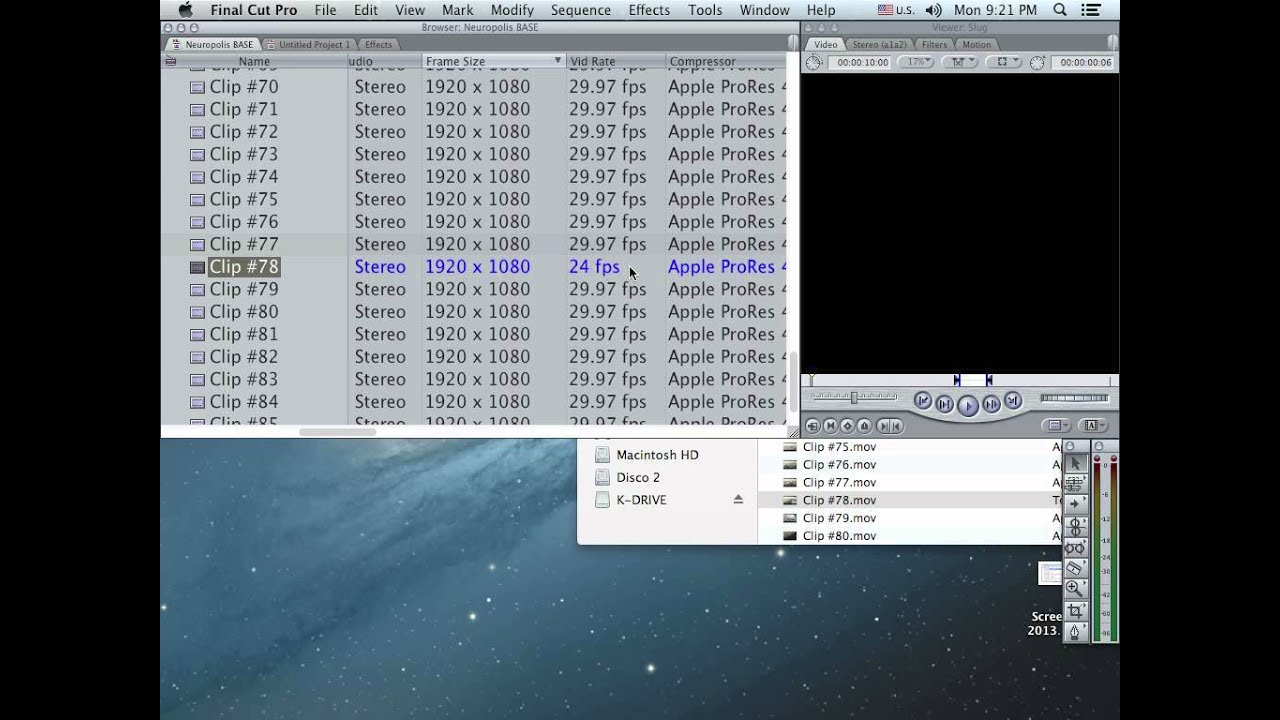Open the File menu
The height and width of the screenshot is (720, 1280).
[x=325, y=10]
